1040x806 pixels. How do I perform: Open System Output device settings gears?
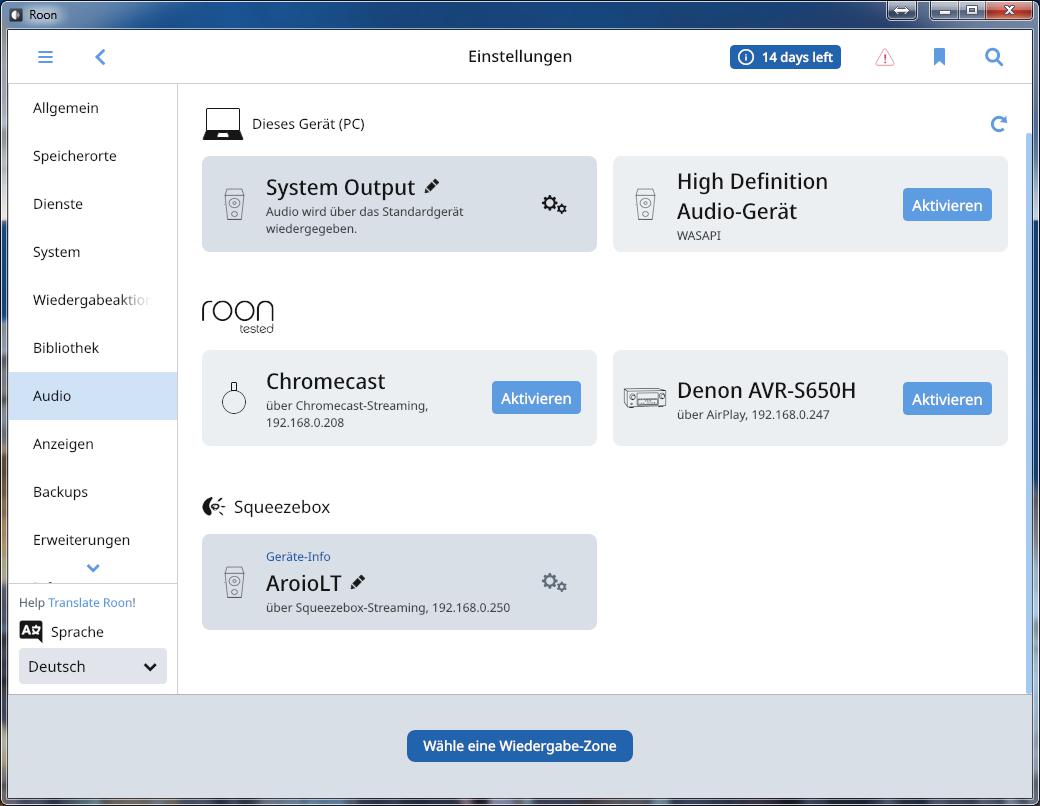tap(554, 204)
